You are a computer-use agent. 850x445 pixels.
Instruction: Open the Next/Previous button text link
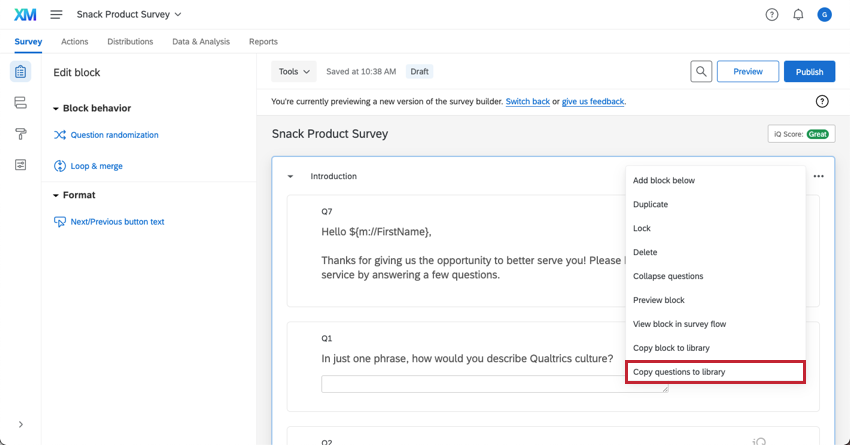point(117,222)
